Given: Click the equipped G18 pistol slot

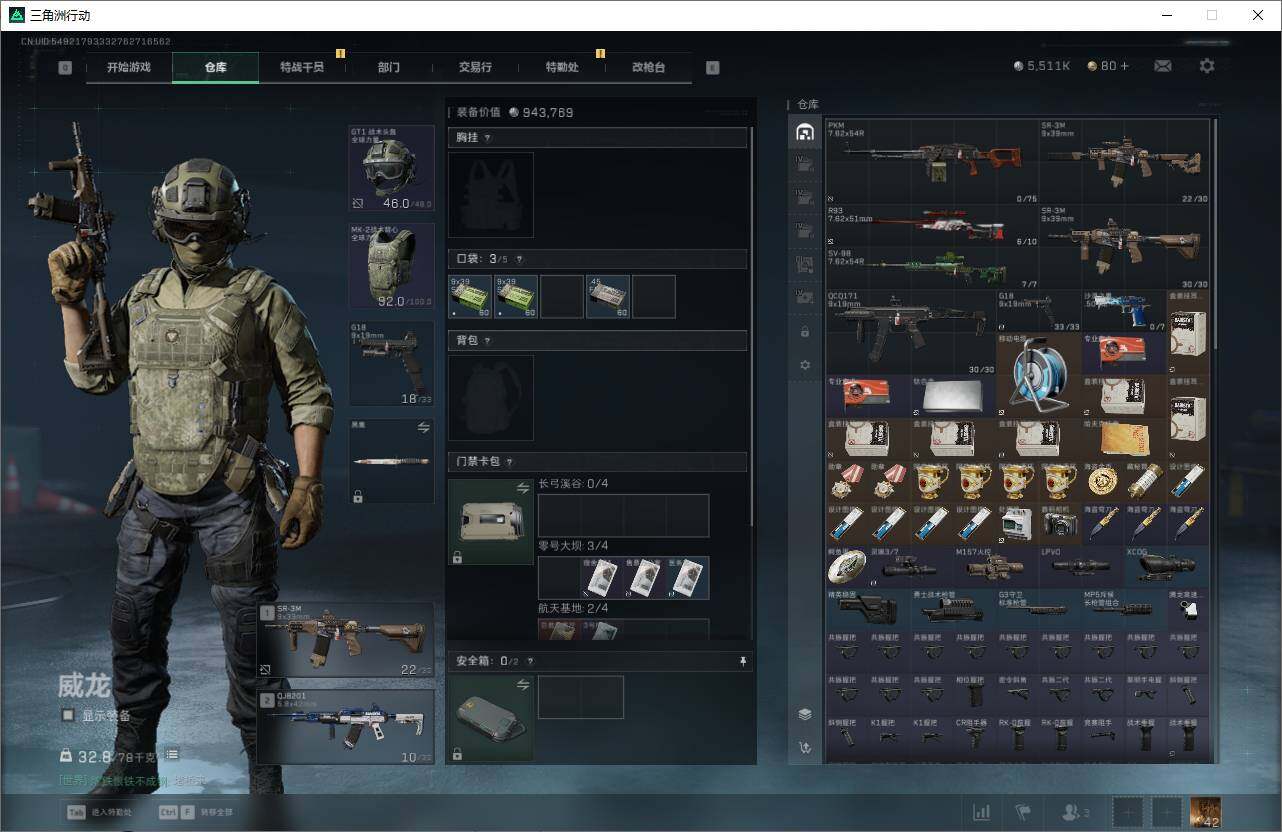Looking at the screenshot, I should (391, 364).
